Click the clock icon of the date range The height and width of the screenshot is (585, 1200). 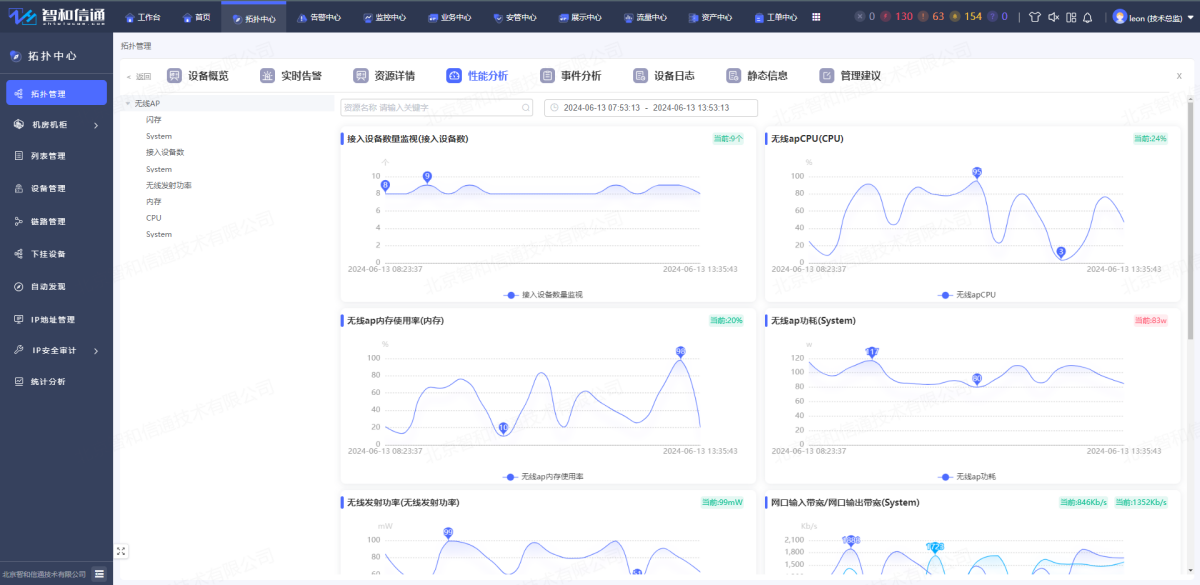coord(554,108)
